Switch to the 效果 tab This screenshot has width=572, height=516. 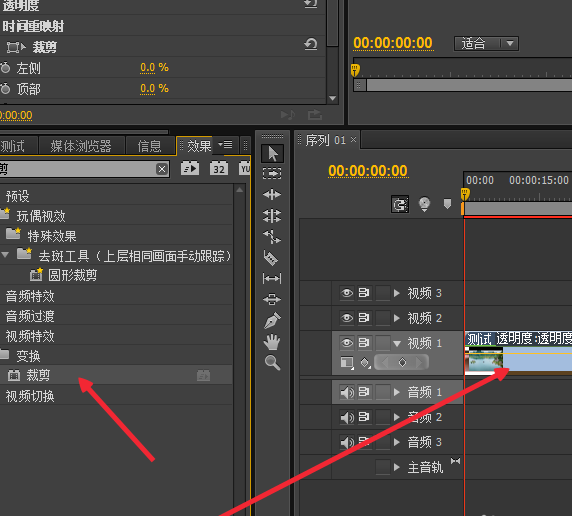point(199,146)
